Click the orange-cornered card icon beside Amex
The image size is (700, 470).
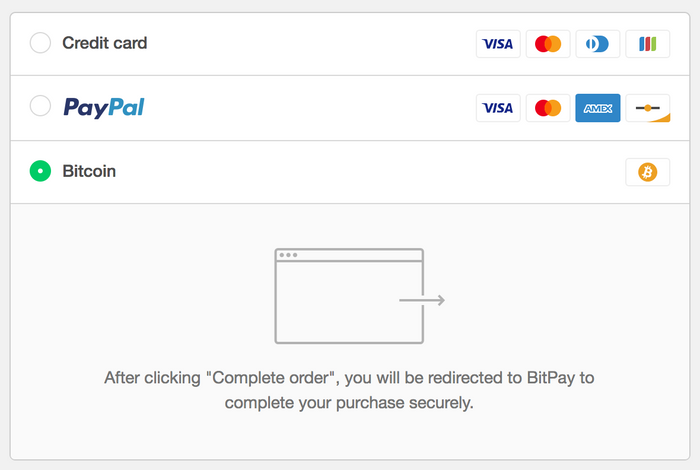click(x=648, y=108)
